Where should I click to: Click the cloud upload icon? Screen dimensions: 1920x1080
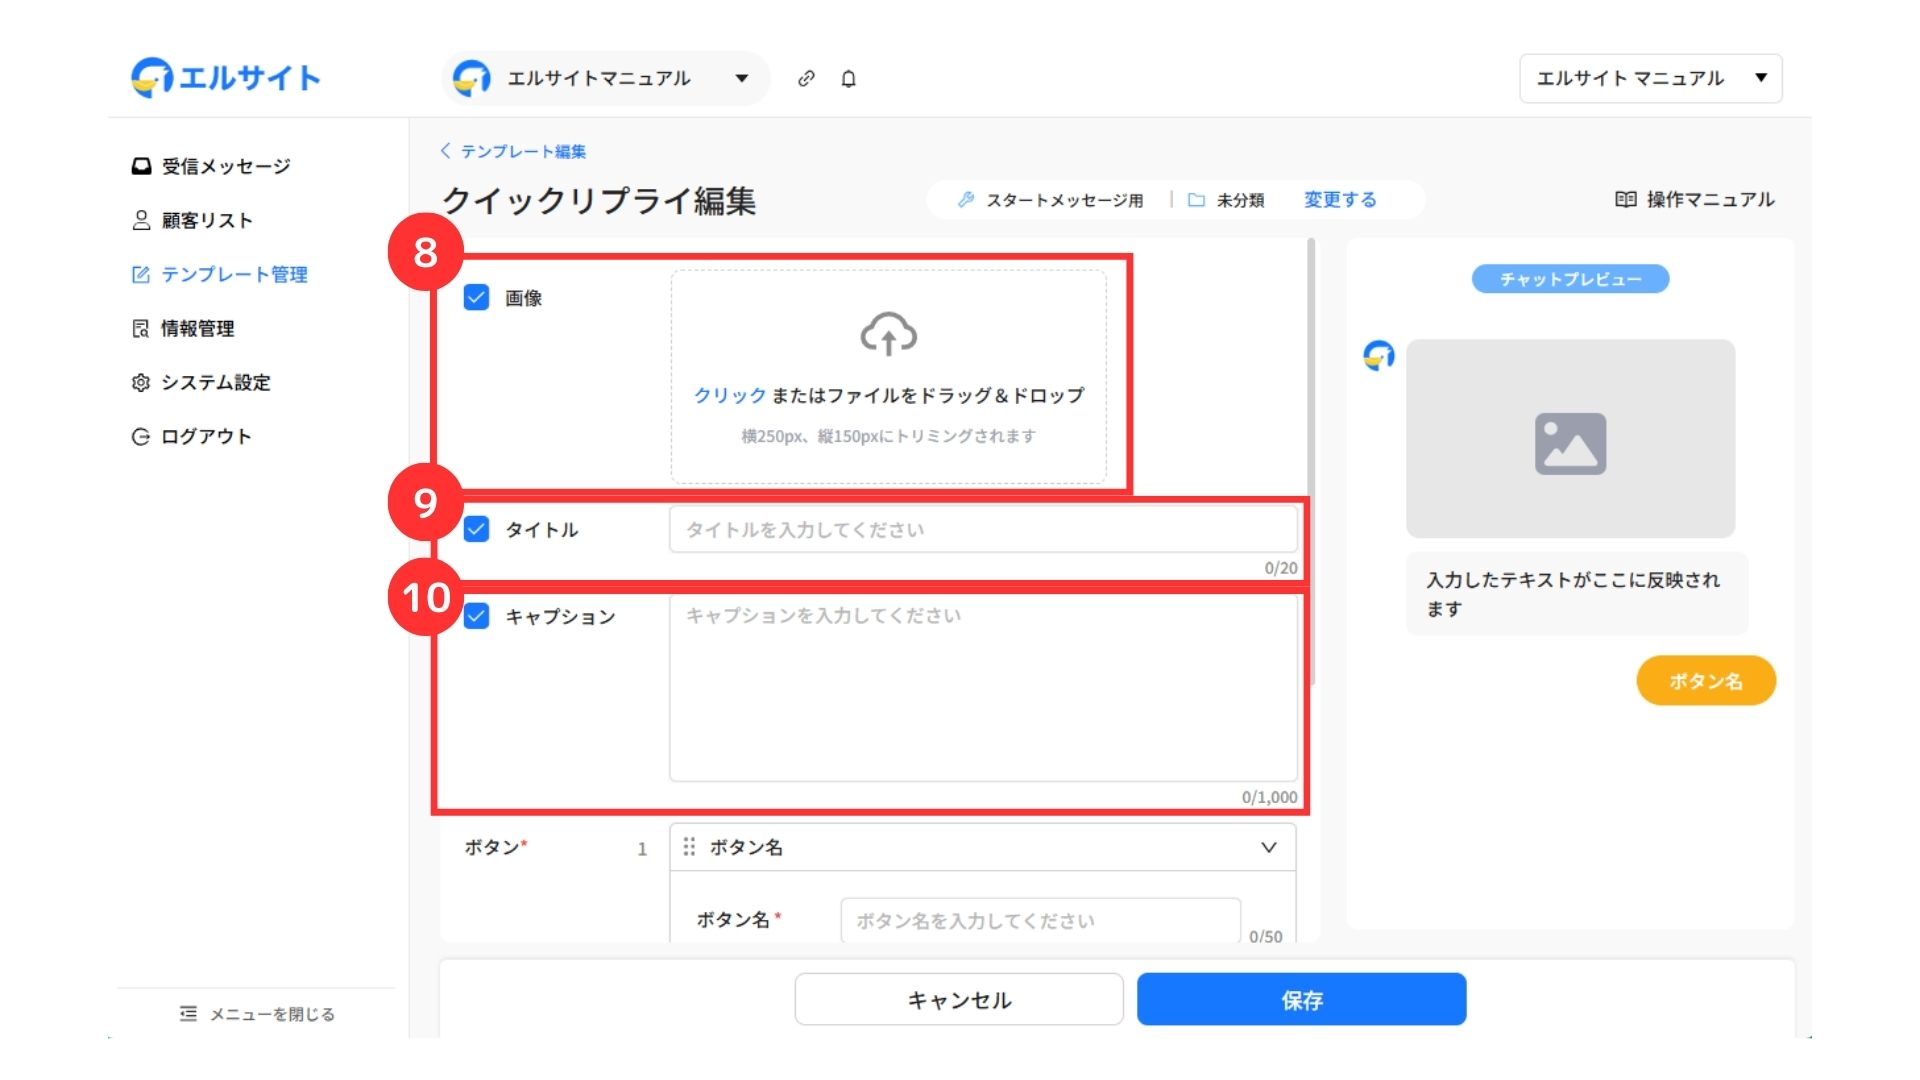coord(888,335)
